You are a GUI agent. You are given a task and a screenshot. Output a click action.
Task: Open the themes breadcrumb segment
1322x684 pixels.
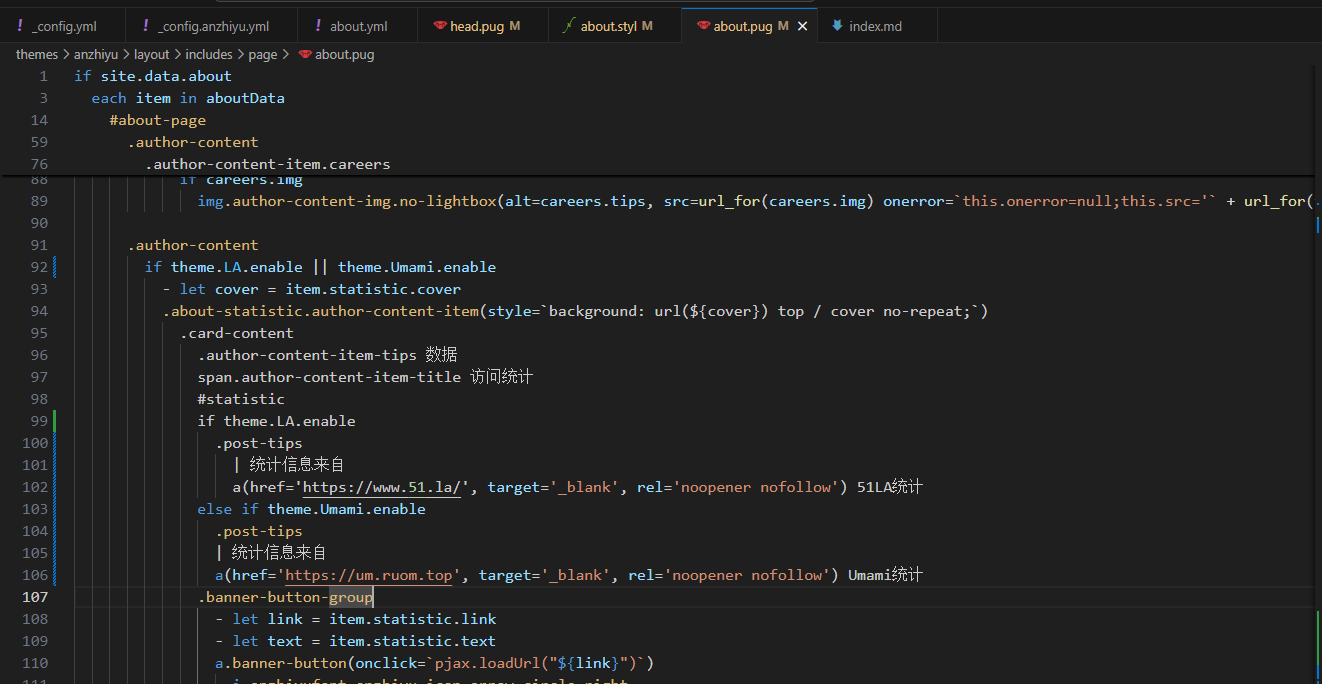37,54
